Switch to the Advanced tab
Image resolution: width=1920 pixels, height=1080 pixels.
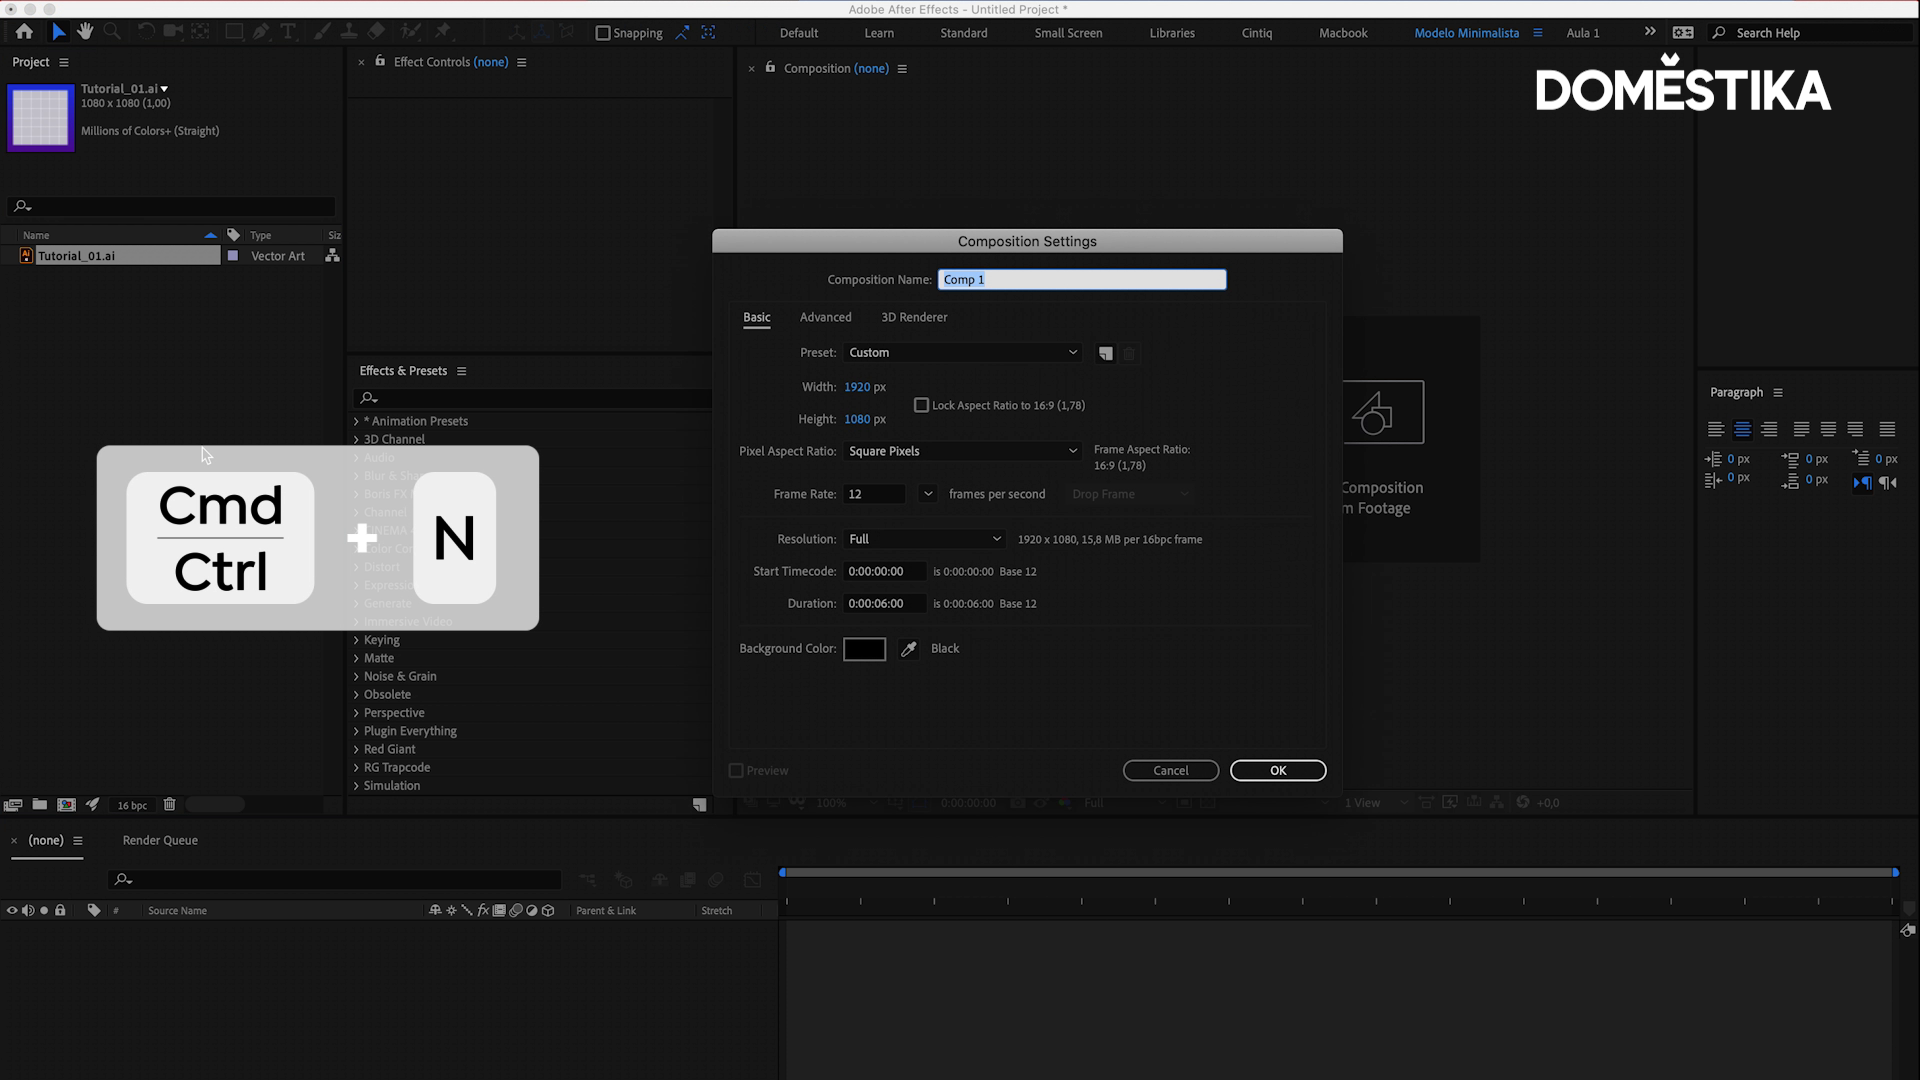[825, 317]
